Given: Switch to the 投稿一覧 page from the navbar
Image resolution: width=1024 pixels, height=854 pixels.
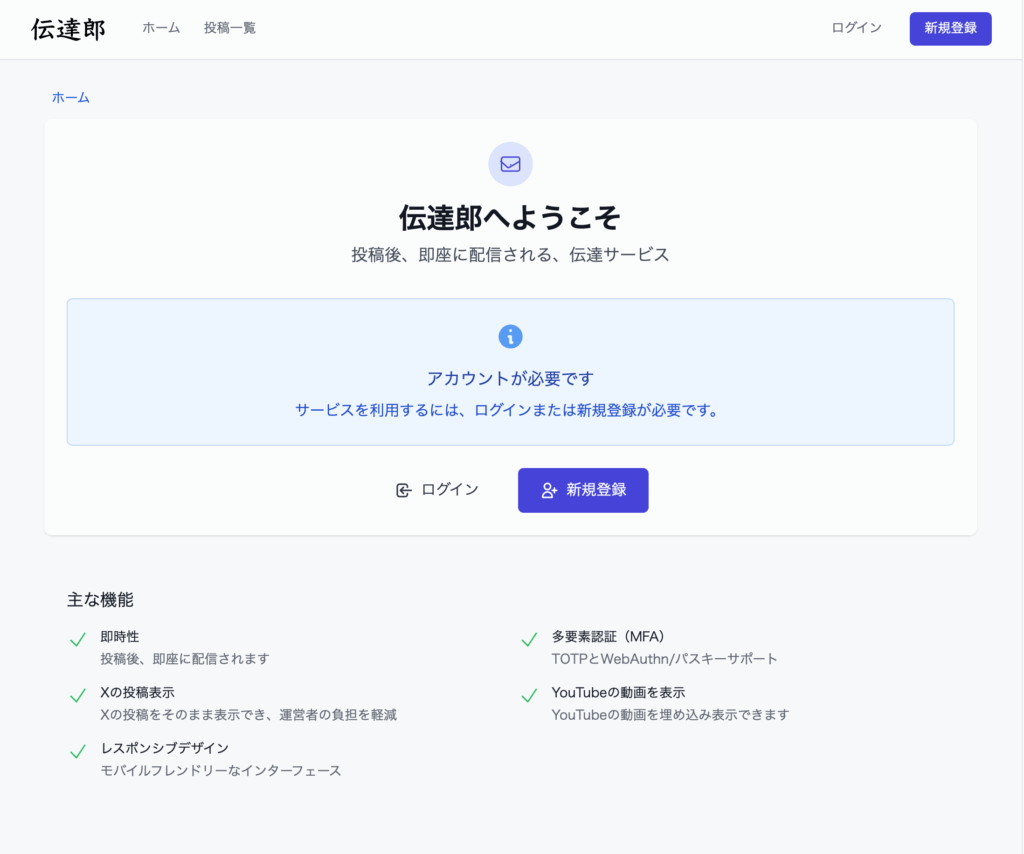Looking at the screenshot, I should (x=228, y=28).
